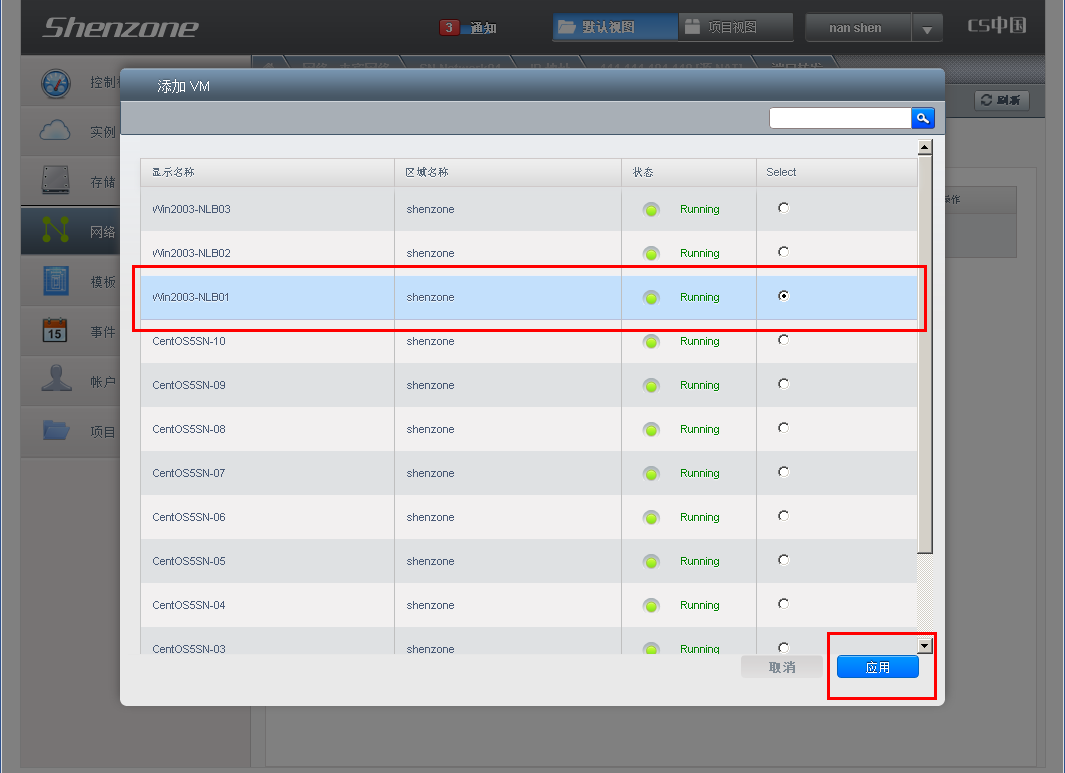Viewport: 1065px width, 773px height.
Task: Switch to the 项目视图 project view tab
Action: coord(735,27)
